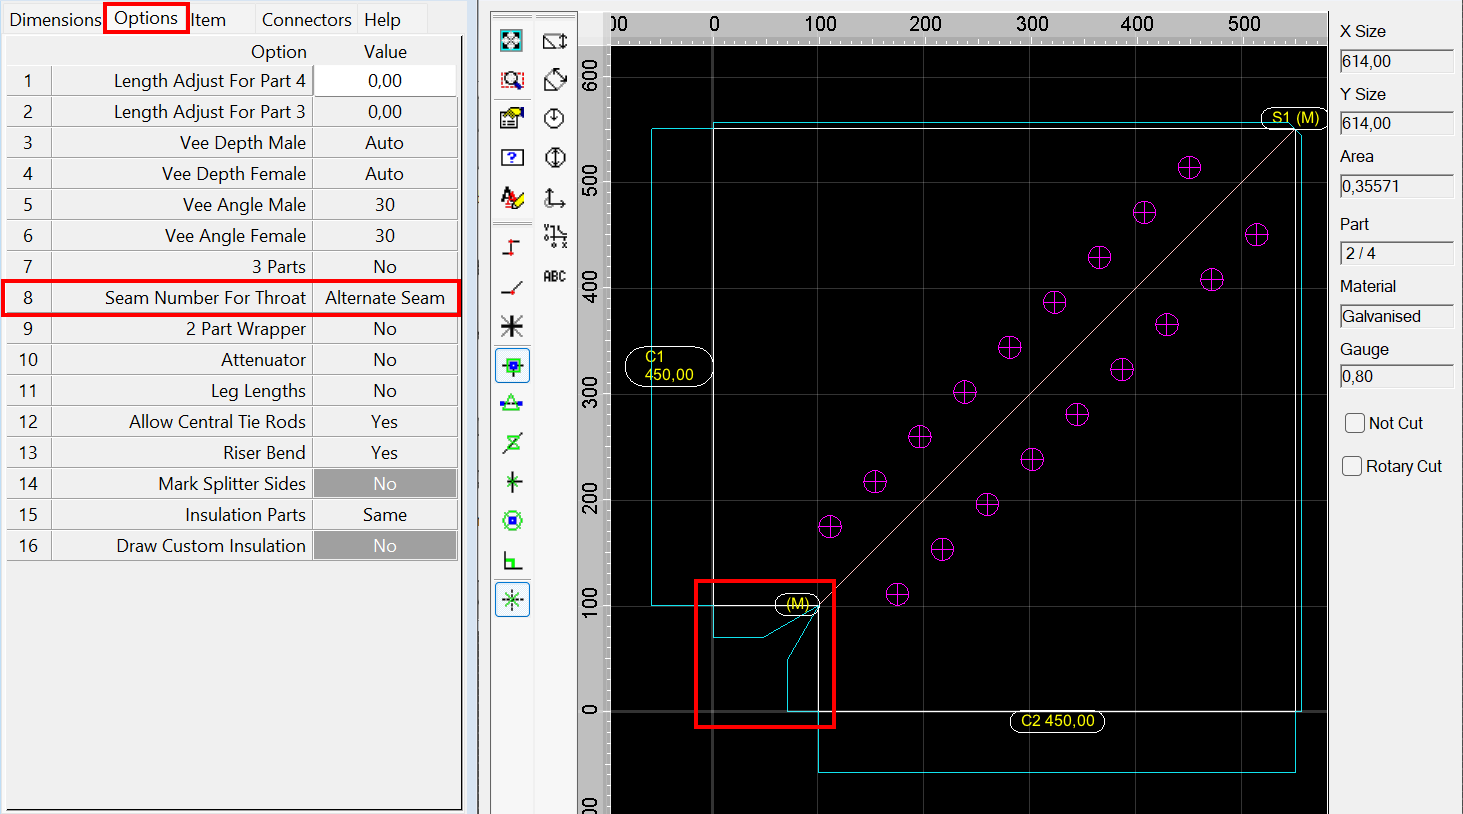The image size is (1463, 814).
Task: Switch to the Connectors tab
Action: (x=306, y=18)
